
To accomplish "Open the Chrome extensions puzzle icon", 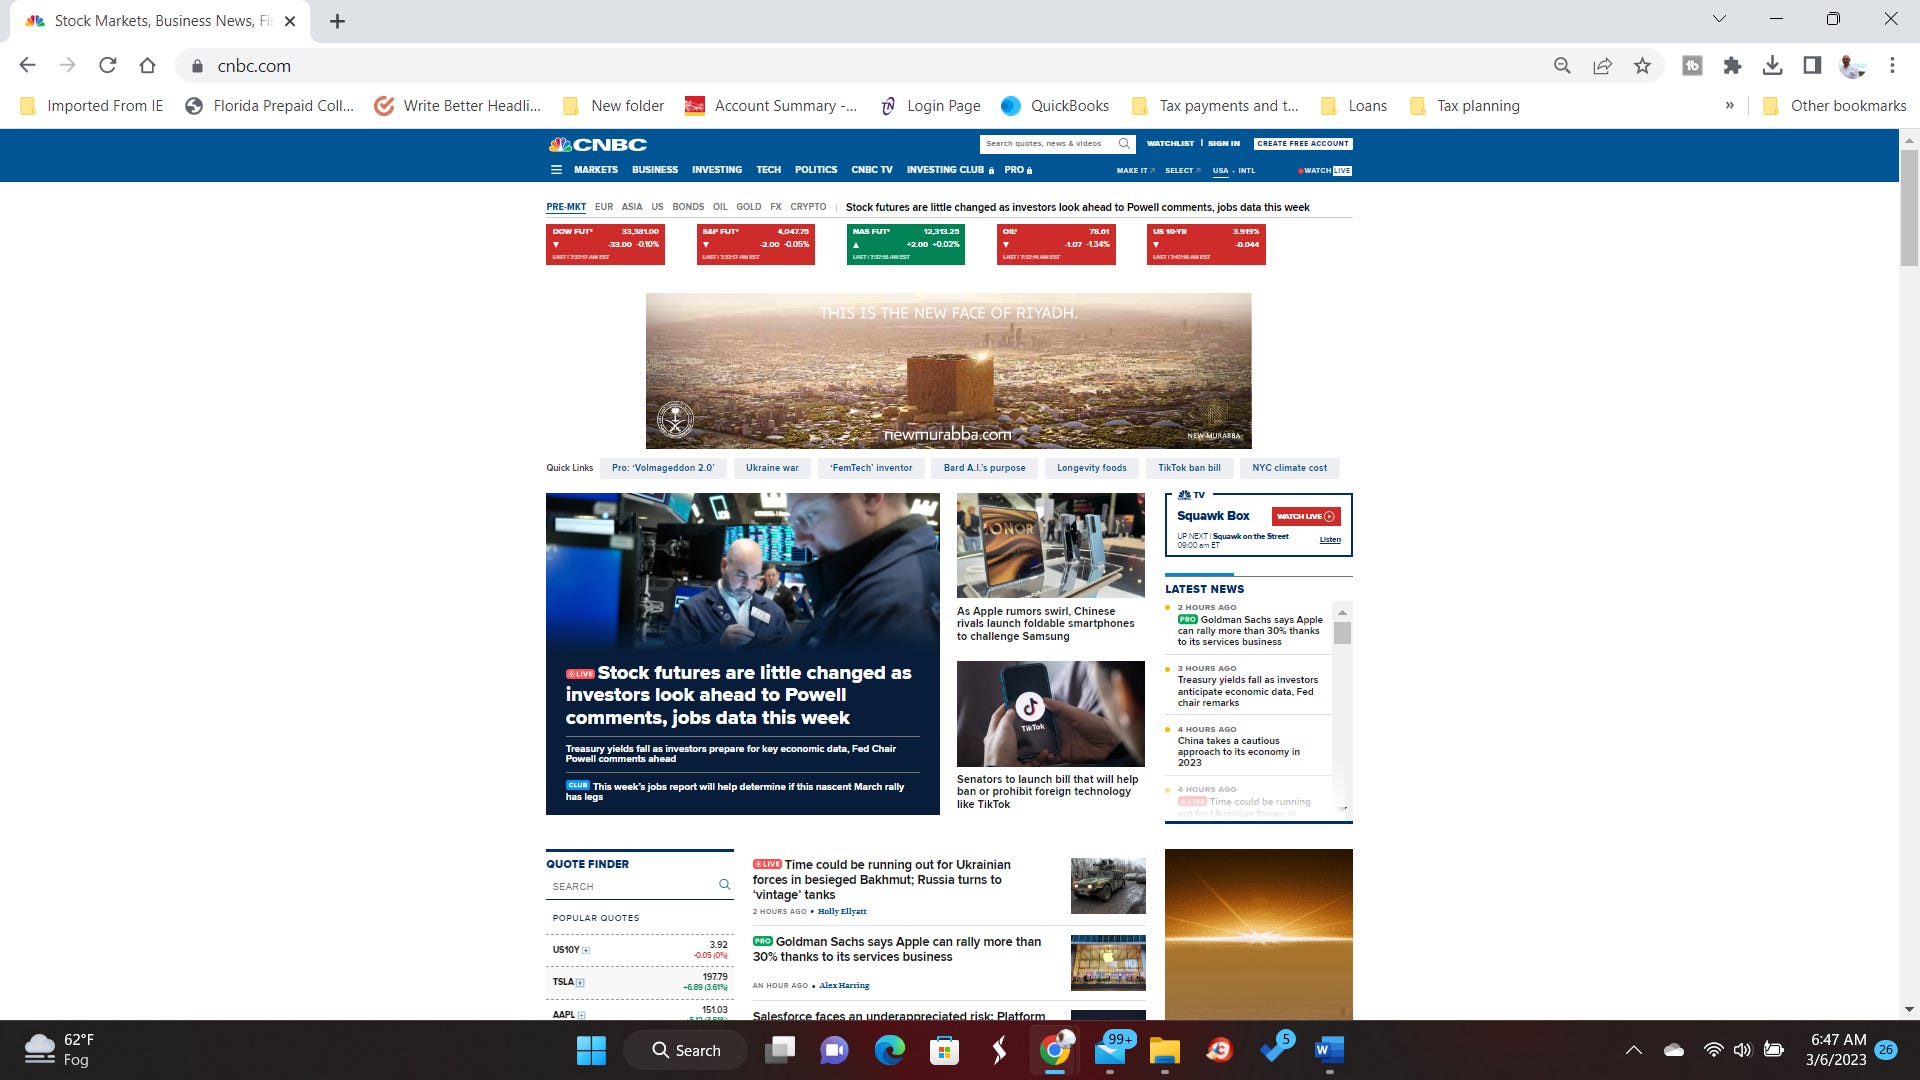I will (1732, 65).
